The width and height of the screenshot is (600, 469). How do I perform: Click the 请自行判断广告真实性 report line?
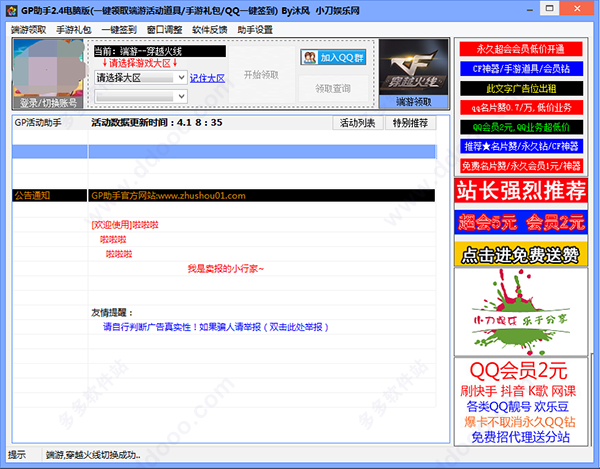pos(215,327)
